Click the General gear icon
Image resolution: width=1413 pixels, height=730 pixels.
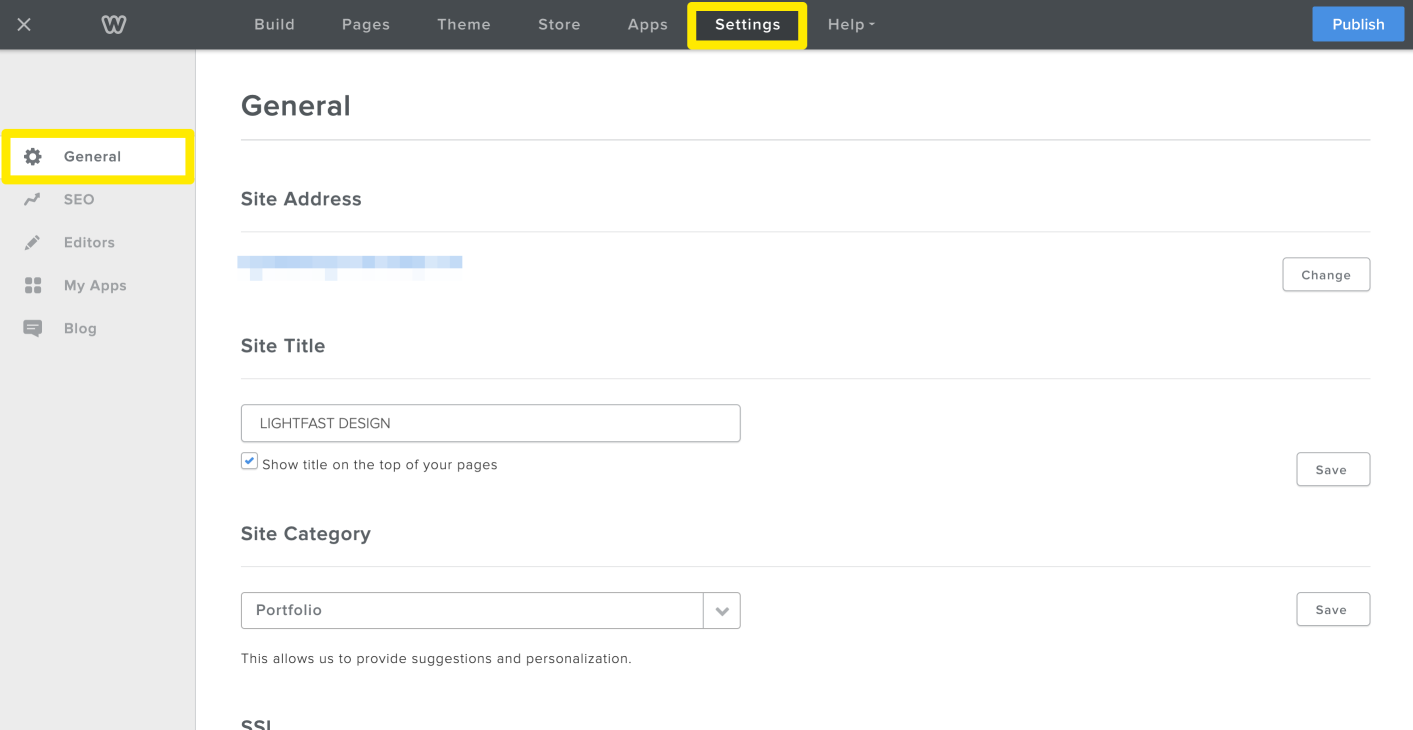[x=33, y=156]
